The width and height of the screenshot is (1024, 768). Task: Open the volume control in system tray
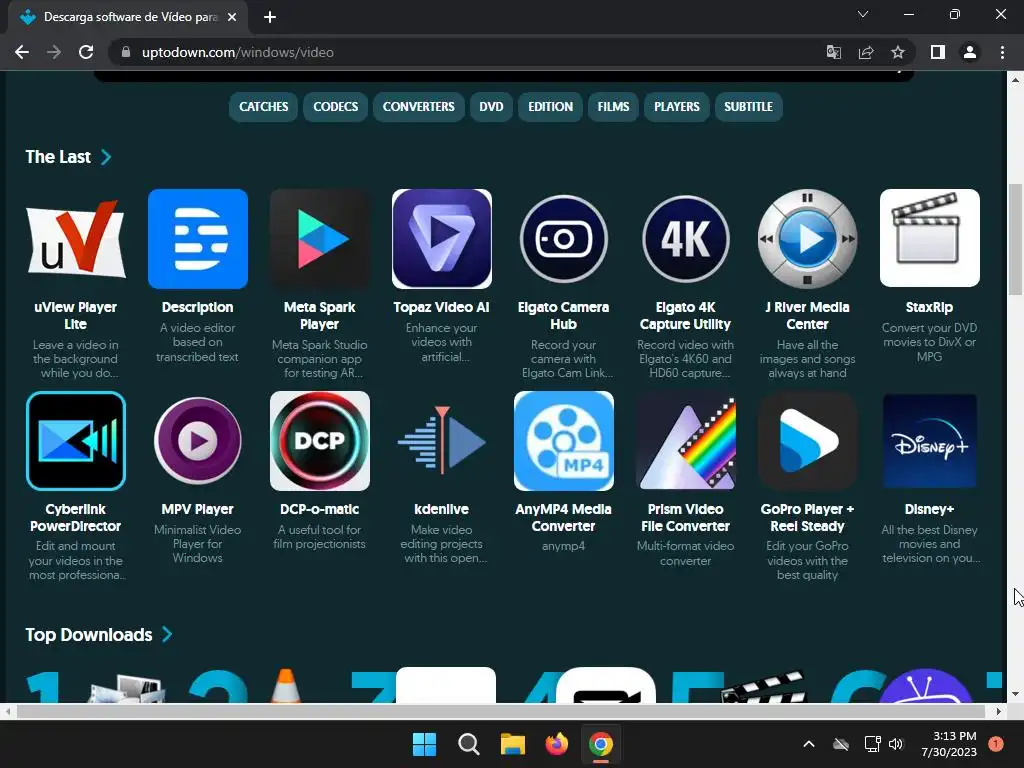click(896, 744)
